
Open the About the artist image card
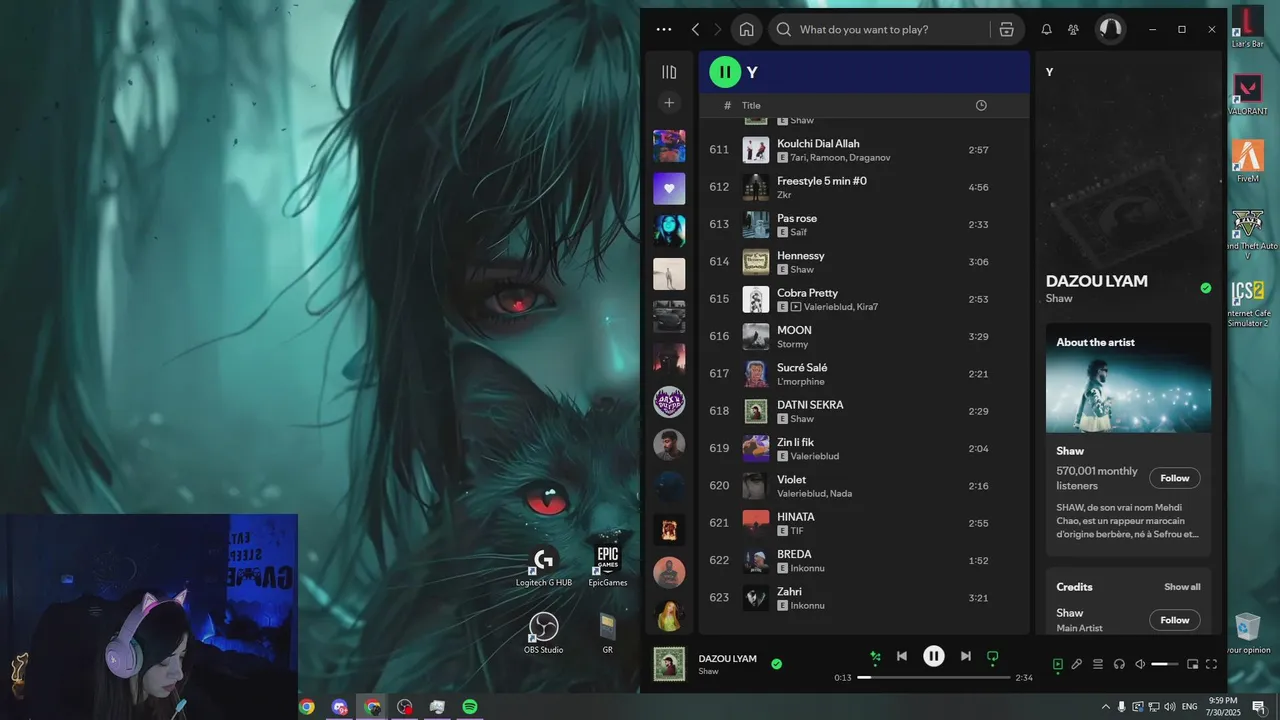(1128, 378)
